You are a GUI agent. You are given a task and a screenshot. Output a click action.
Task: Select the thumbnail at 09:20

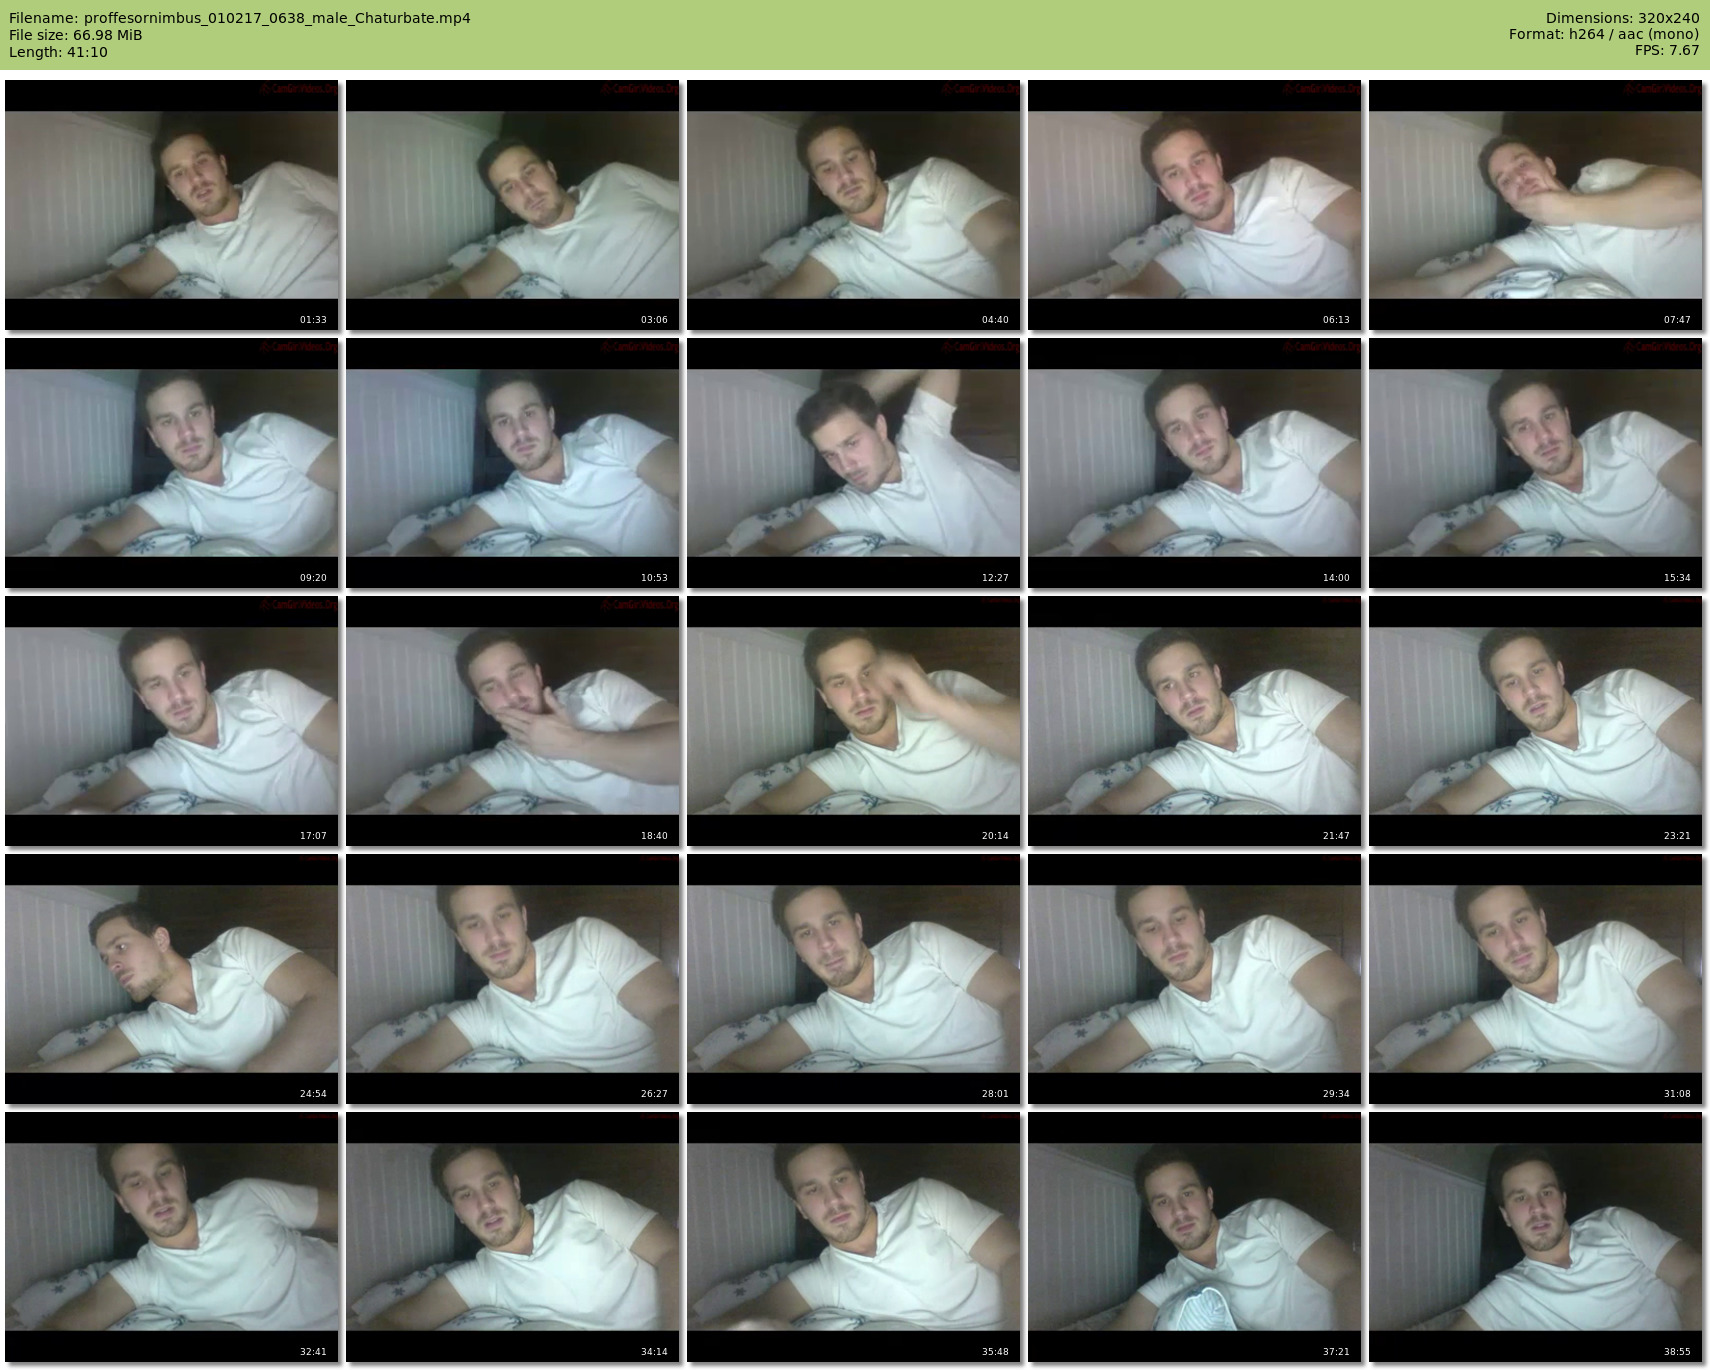172,463
